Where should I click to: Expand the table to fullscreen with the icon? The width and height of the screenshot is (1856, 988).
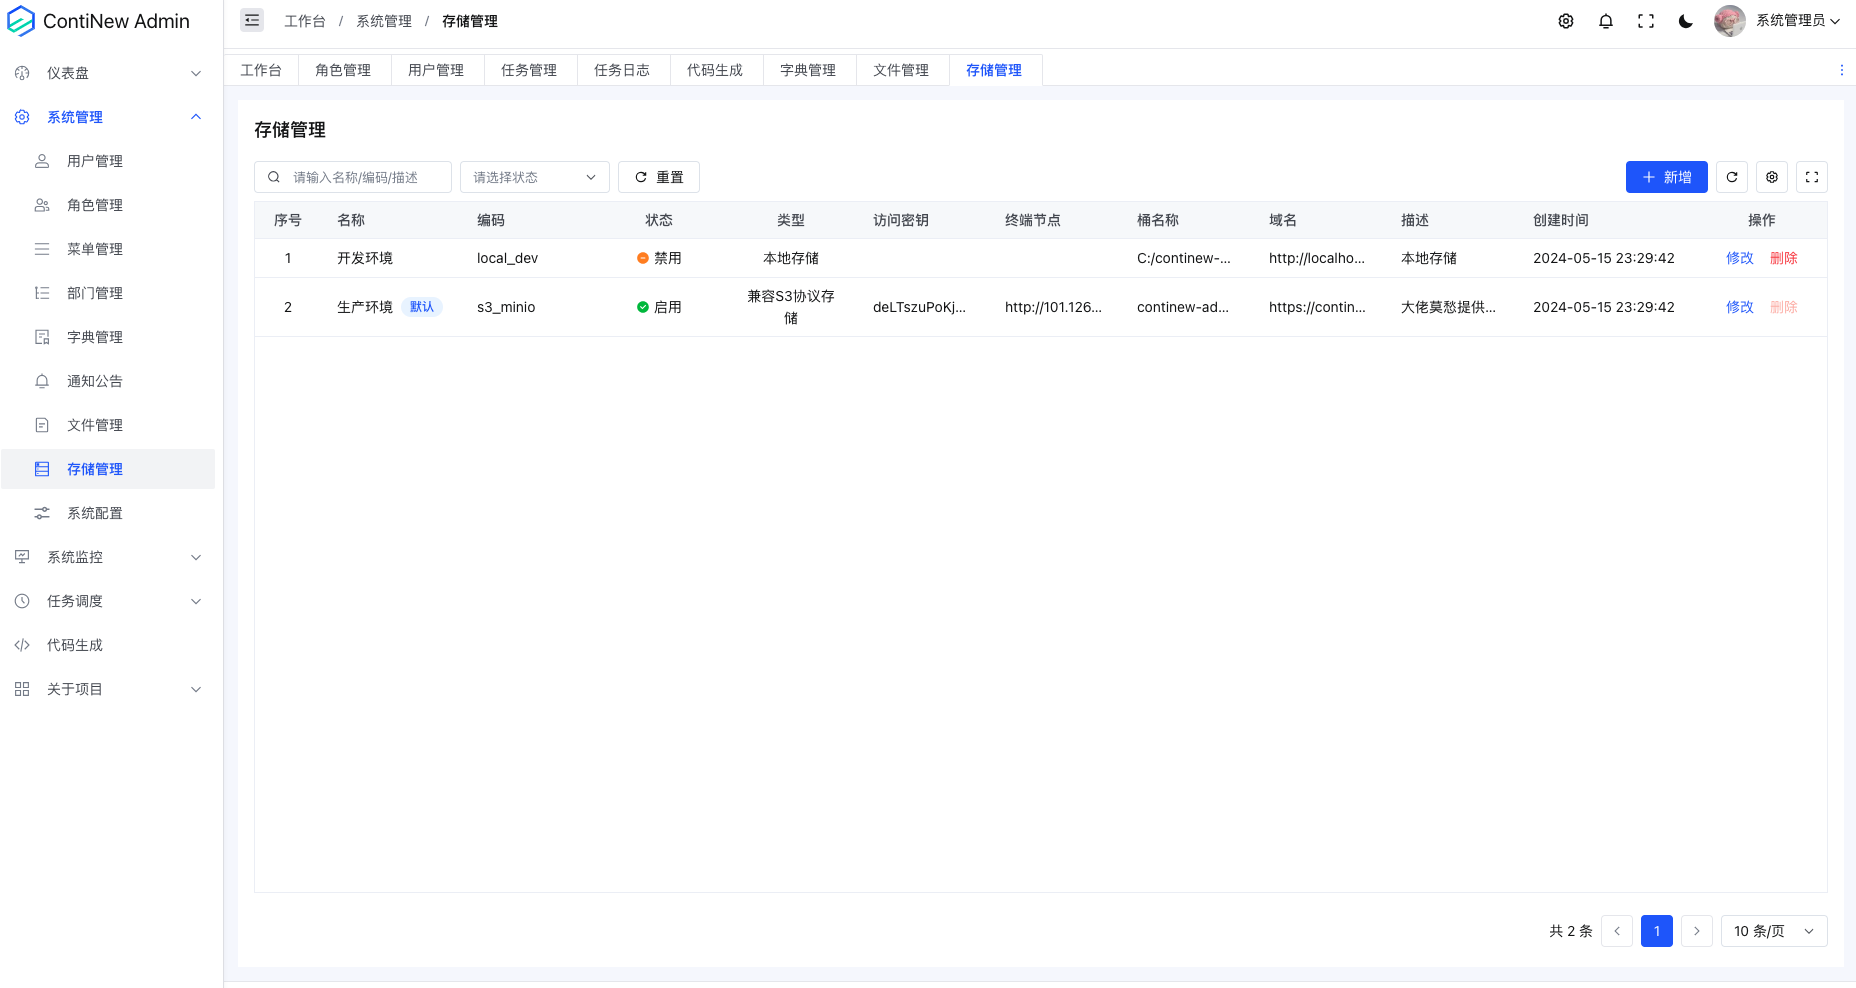(x=1811, y=177)
